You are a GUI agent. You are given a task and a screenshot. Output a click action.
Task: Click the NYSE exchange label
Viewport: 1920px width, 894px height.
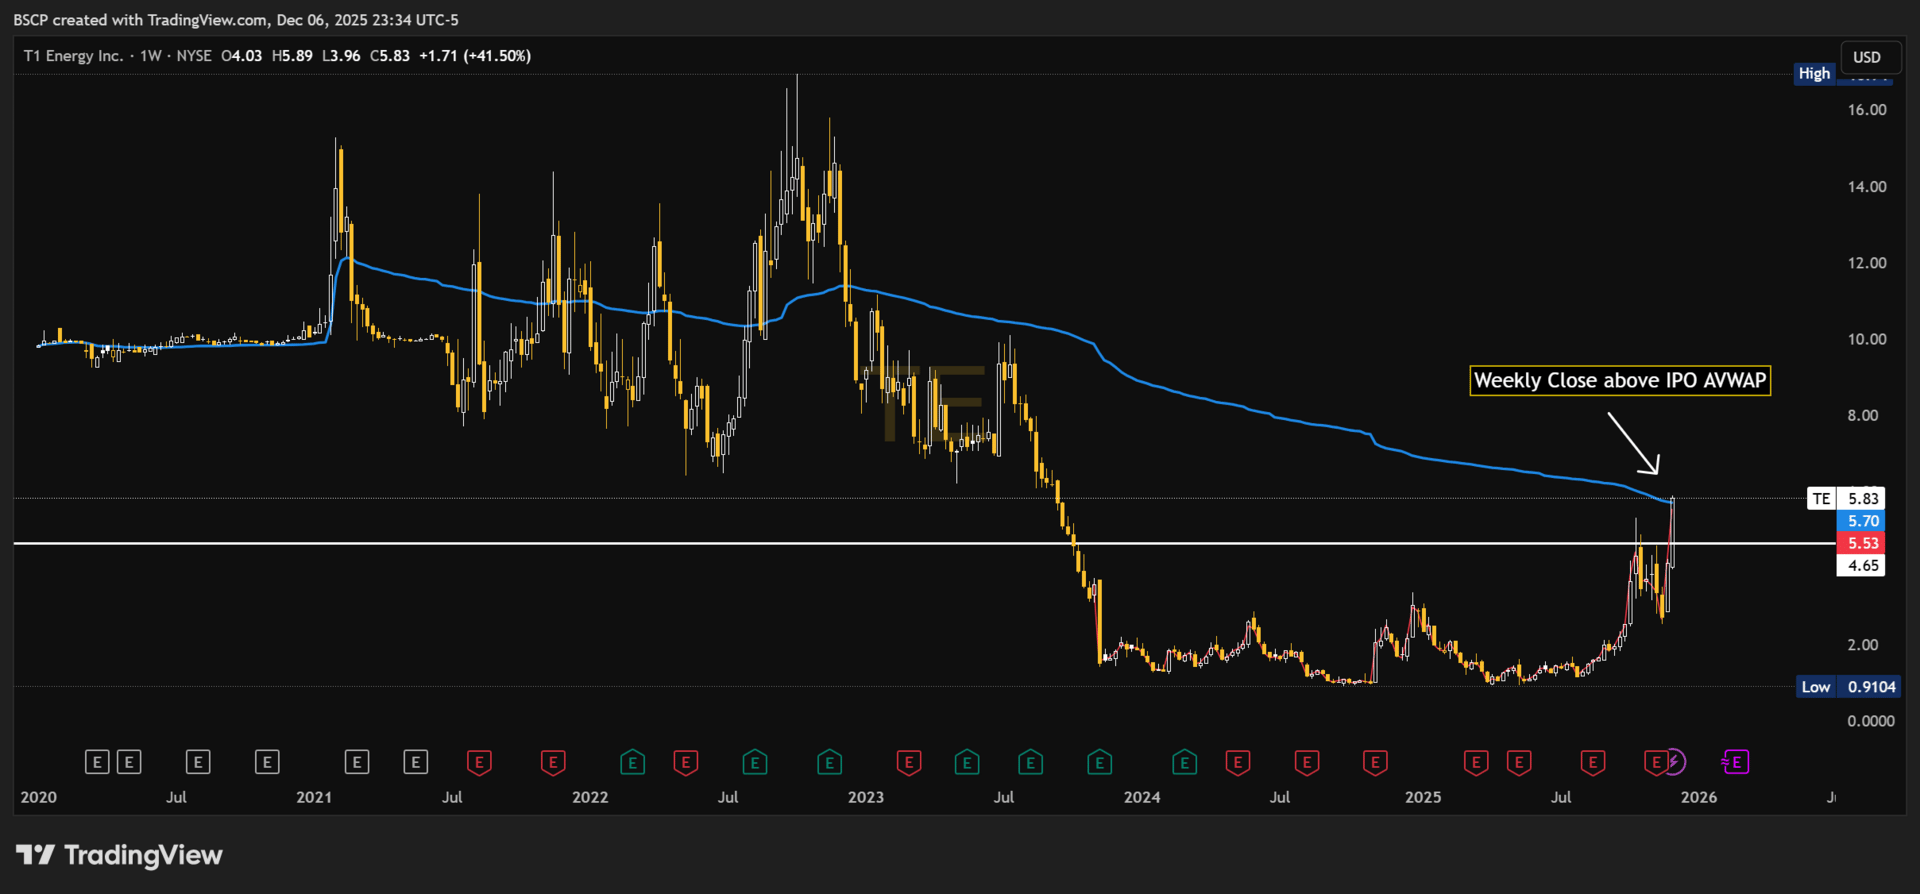click(x=194, y=56)
